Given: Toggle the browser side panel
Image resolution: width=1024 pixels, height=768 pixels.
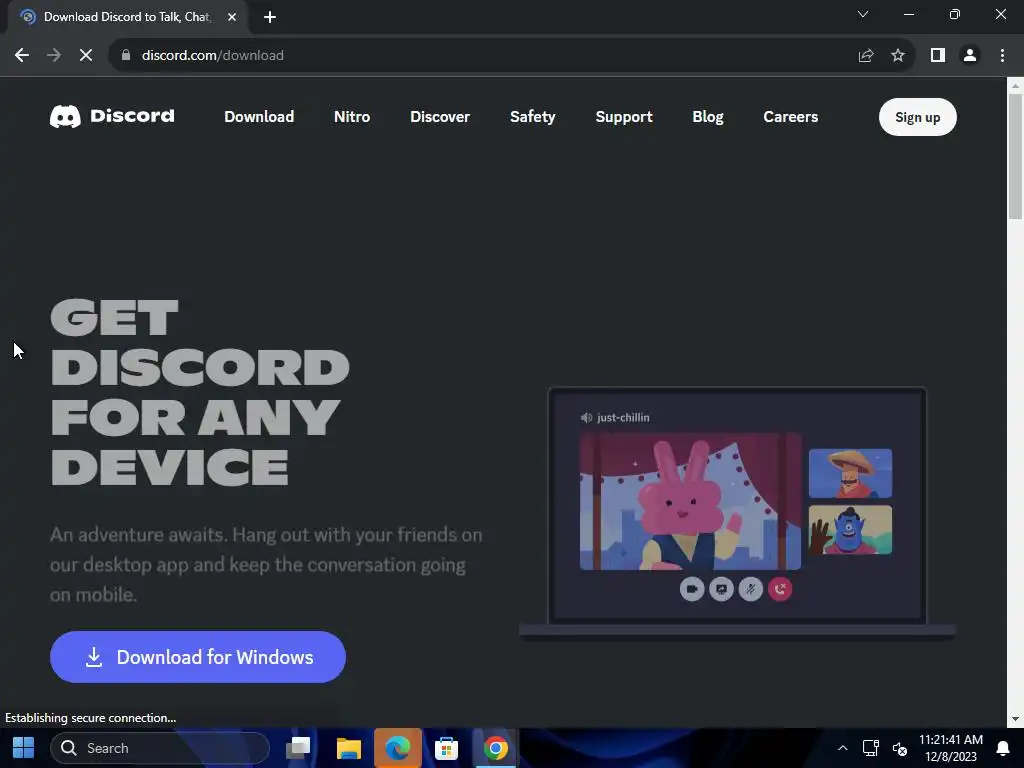Looking at the screenshot, I should point(938,56).
